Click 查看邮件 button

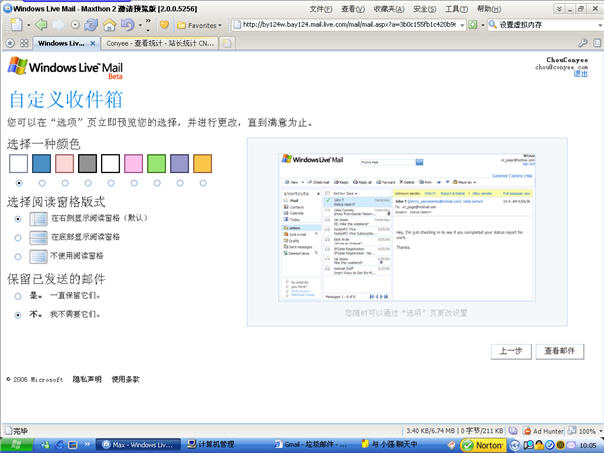tap(560, 351)
